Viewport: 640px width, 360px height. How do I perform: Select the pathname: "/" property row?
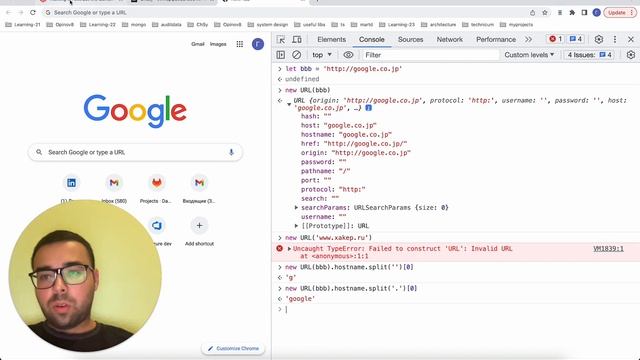(325, 171)
